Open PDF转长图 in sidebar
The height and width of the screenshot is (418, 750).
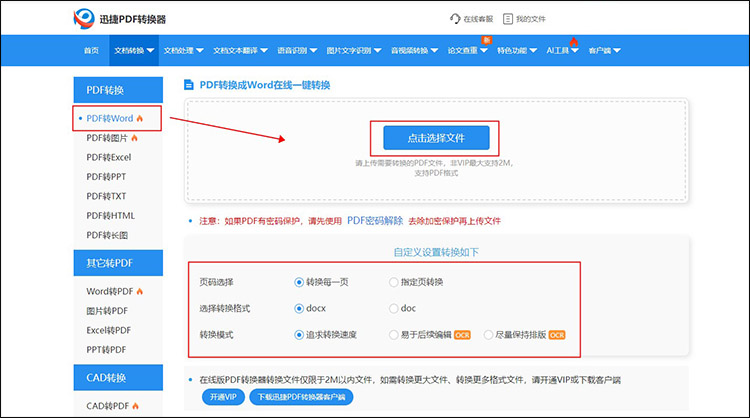107,235
